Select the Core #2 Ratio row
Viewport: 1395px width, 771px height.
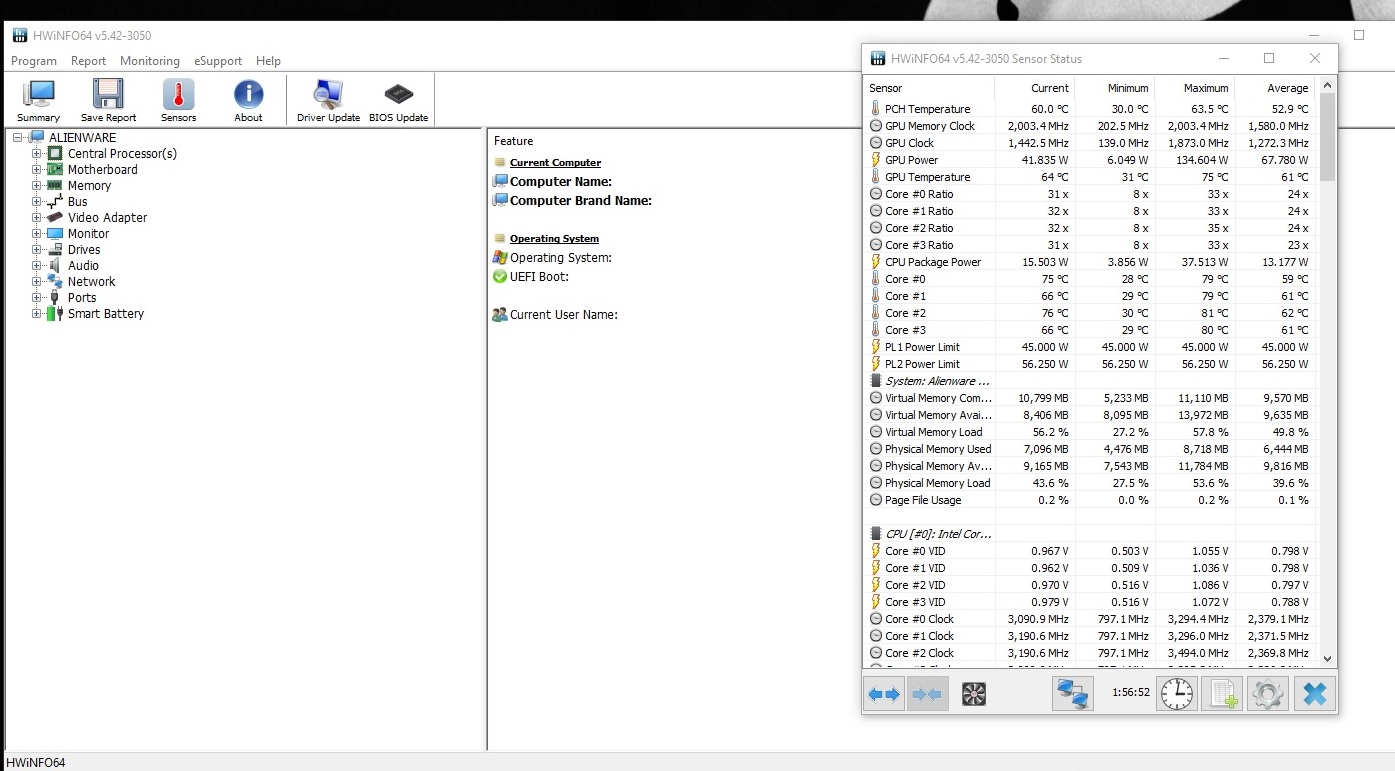[1090, 228]
